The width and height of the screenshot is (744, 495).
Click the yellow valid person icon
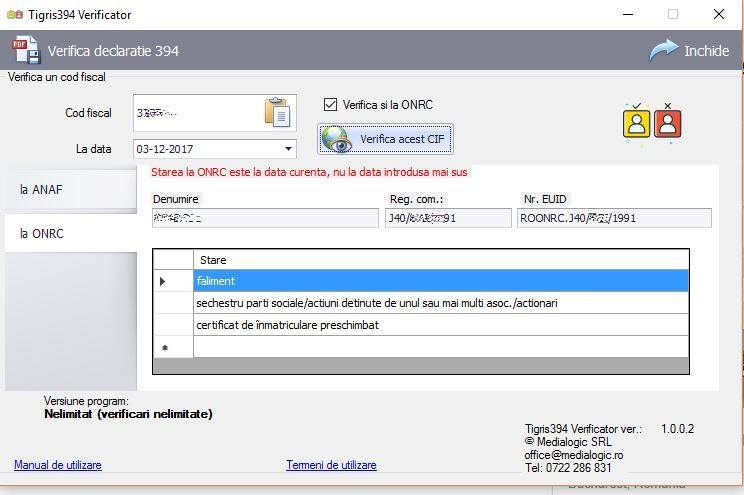pyautogui.click(x=636, y=123)
